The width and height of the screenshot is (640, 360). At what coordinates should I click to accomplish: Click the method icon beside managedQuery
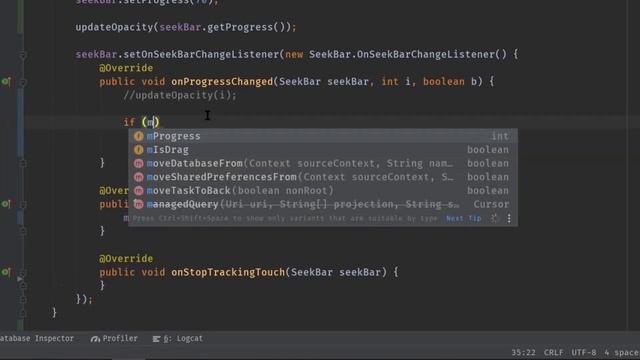click(139, 204)
